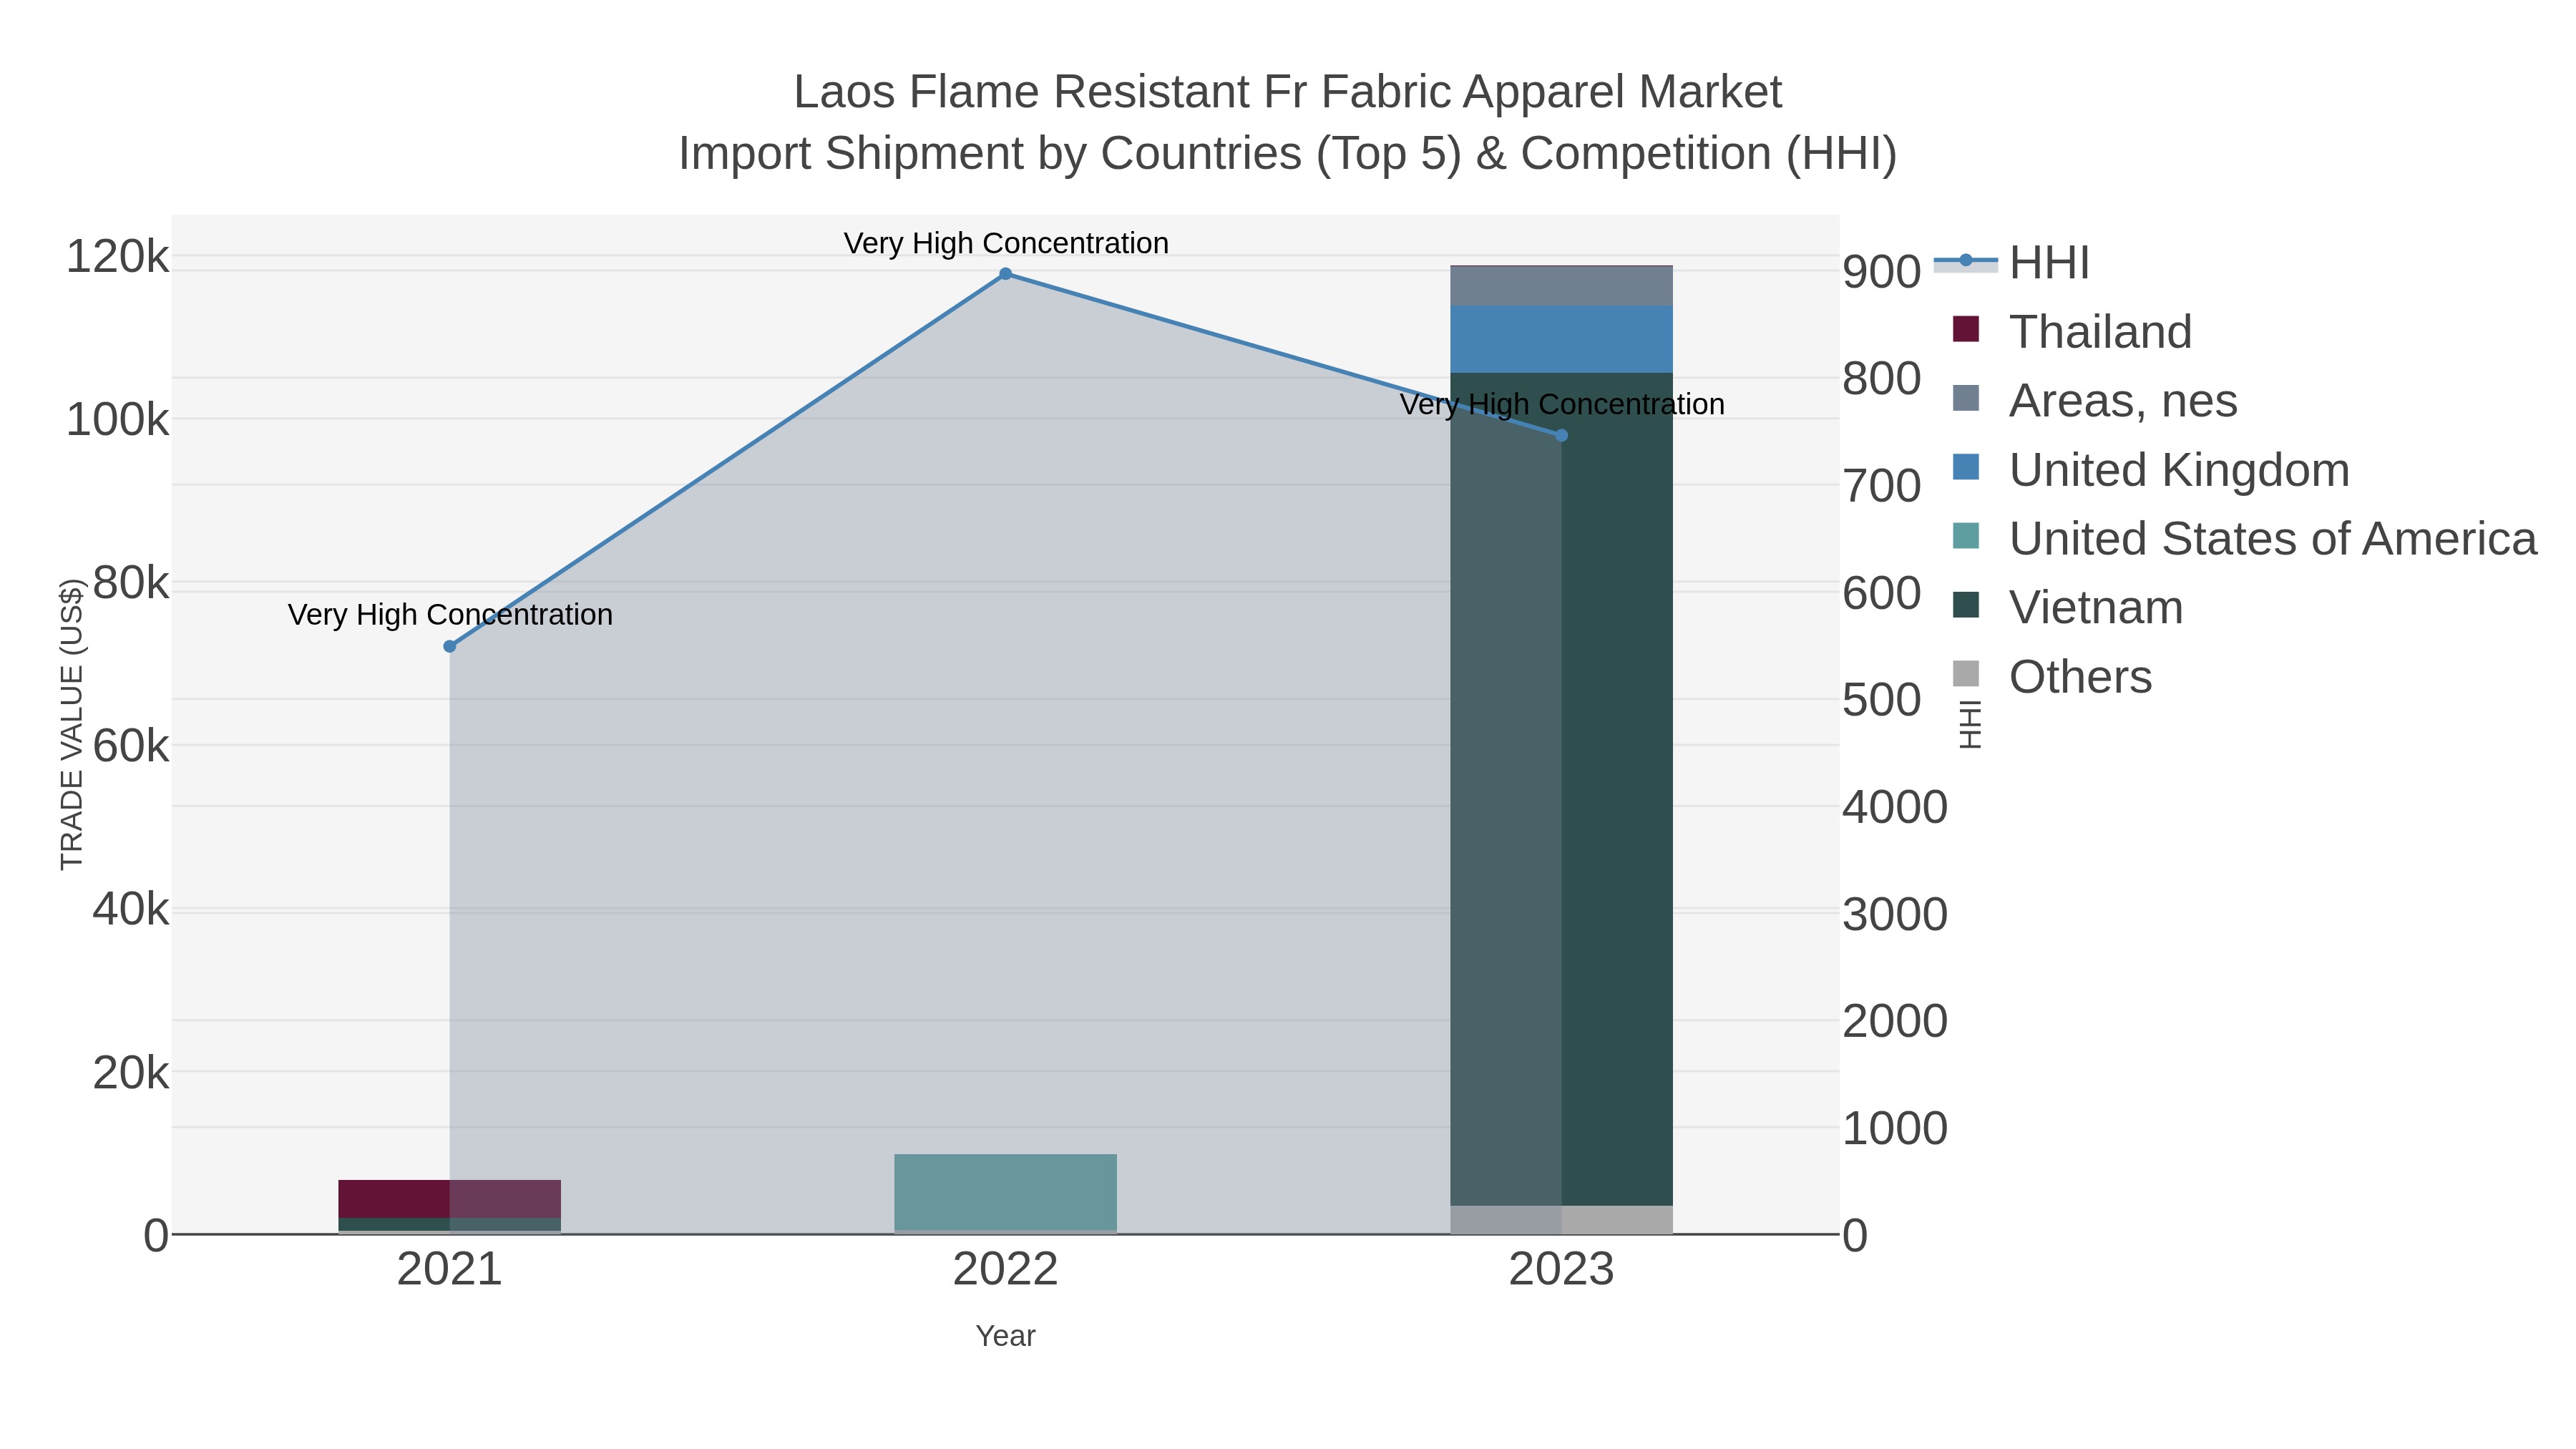
Task: Click the 120k left axis tick
Action: point(118,257)
